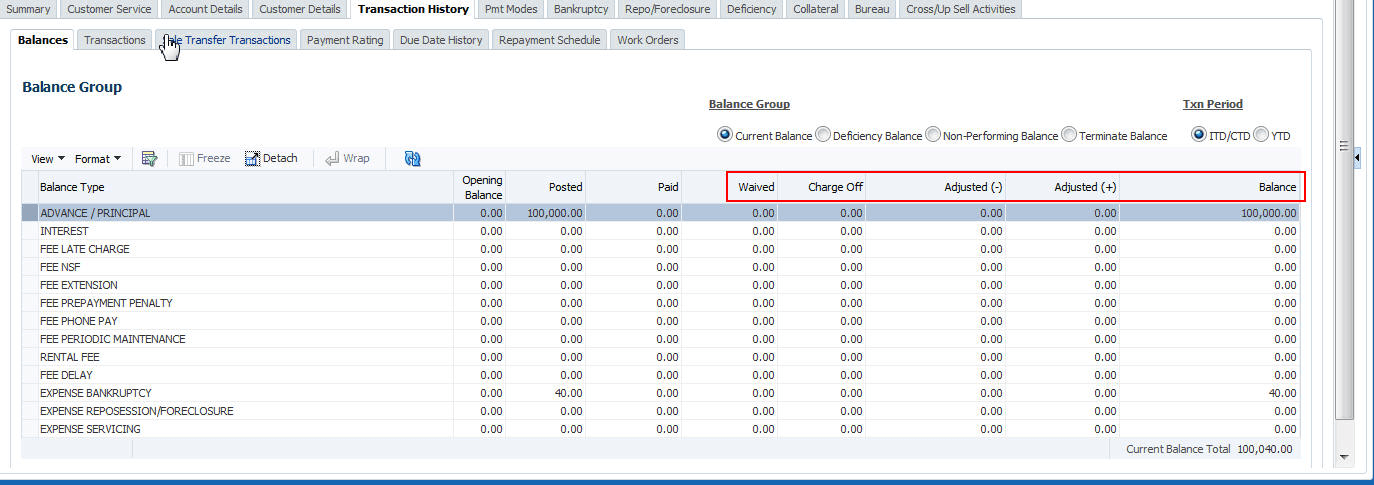Open the Account Details tab
1374x485 pixels.
(x=205, y=9)
